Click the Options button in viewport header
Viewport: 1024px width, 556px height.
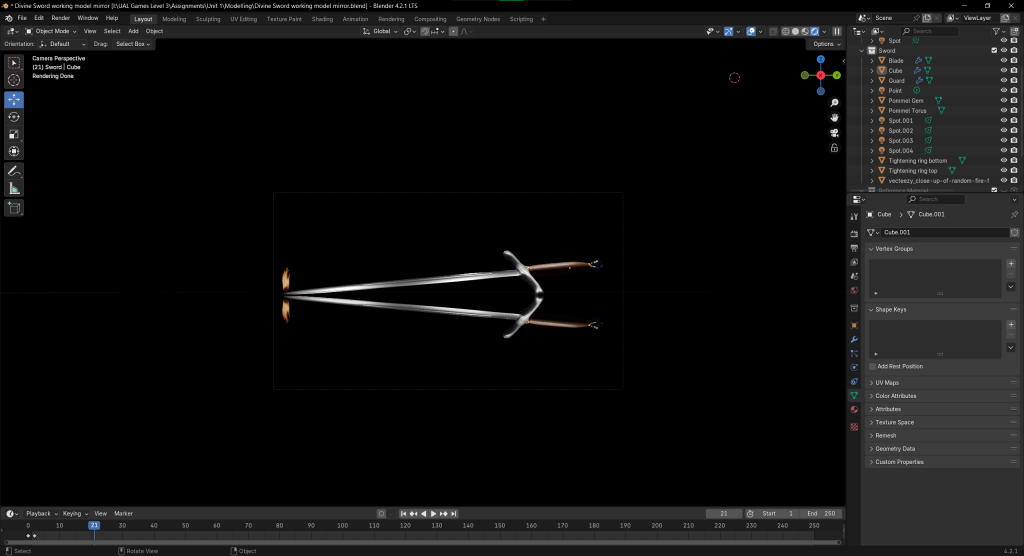[825, 44]
